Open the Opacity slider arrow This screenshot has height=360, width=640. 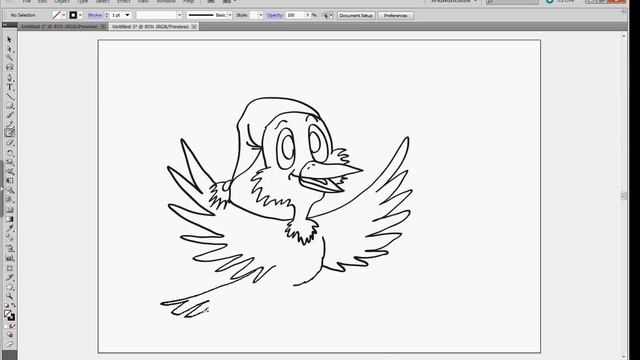tap(308, 15)
